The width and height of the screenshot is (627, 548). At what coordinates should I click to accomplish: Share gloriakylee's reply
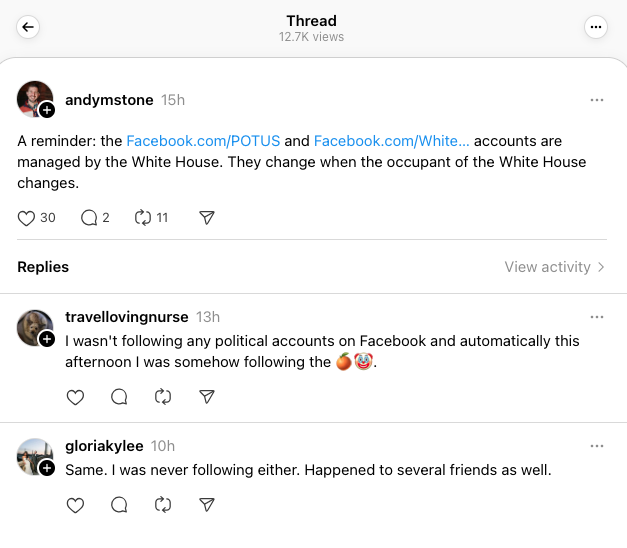coord(207,505)
